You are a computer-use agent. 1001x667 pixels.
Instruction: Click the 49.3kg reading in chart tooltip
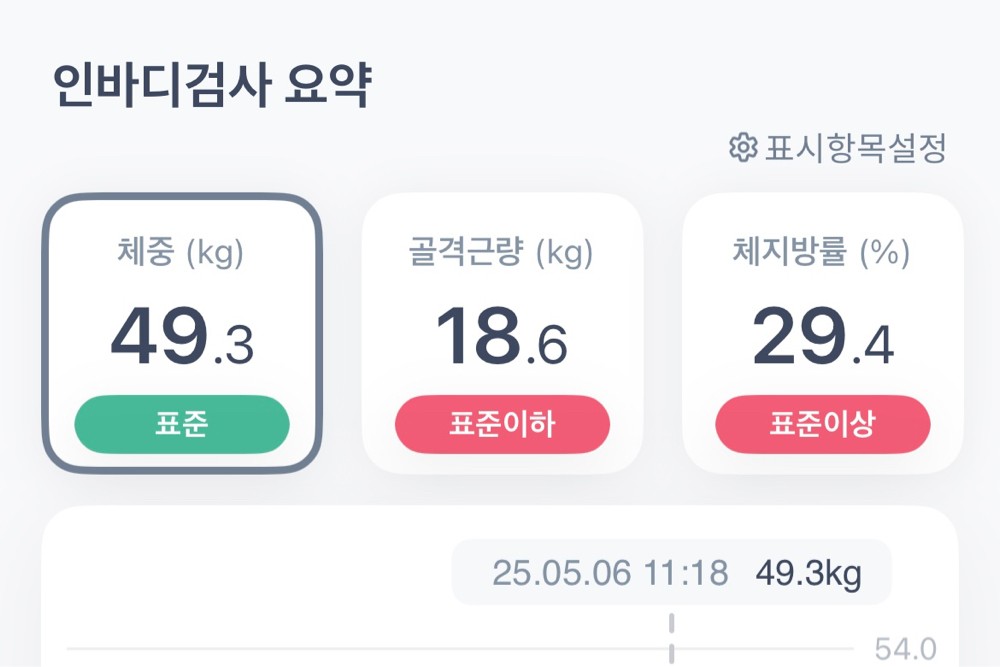click(x=808, y=574)
